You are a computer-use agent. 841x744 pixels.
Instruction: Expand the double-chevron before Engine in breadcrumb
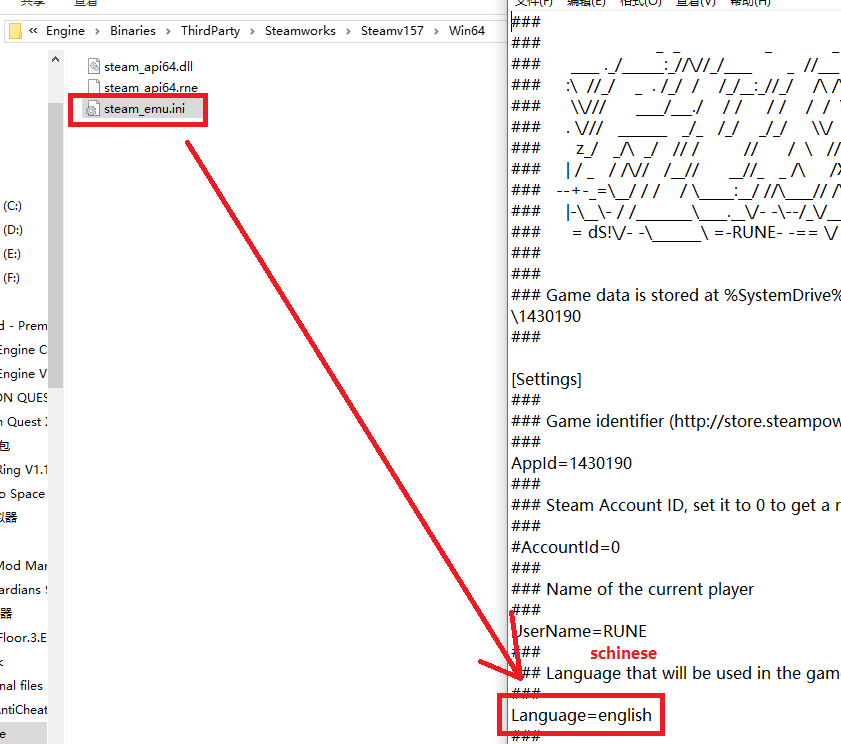(x=33, y=31)
